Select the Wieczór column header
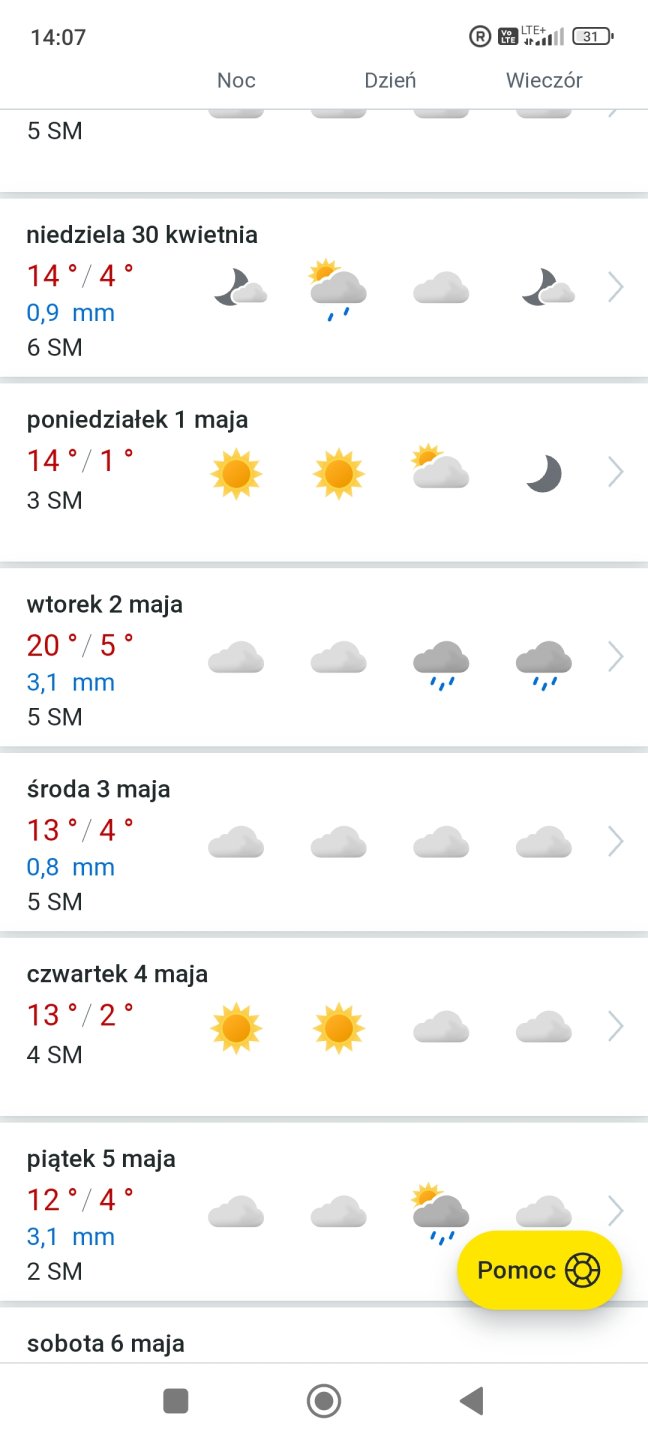The height and width of the screenshot is (1440, 648). 544,81
